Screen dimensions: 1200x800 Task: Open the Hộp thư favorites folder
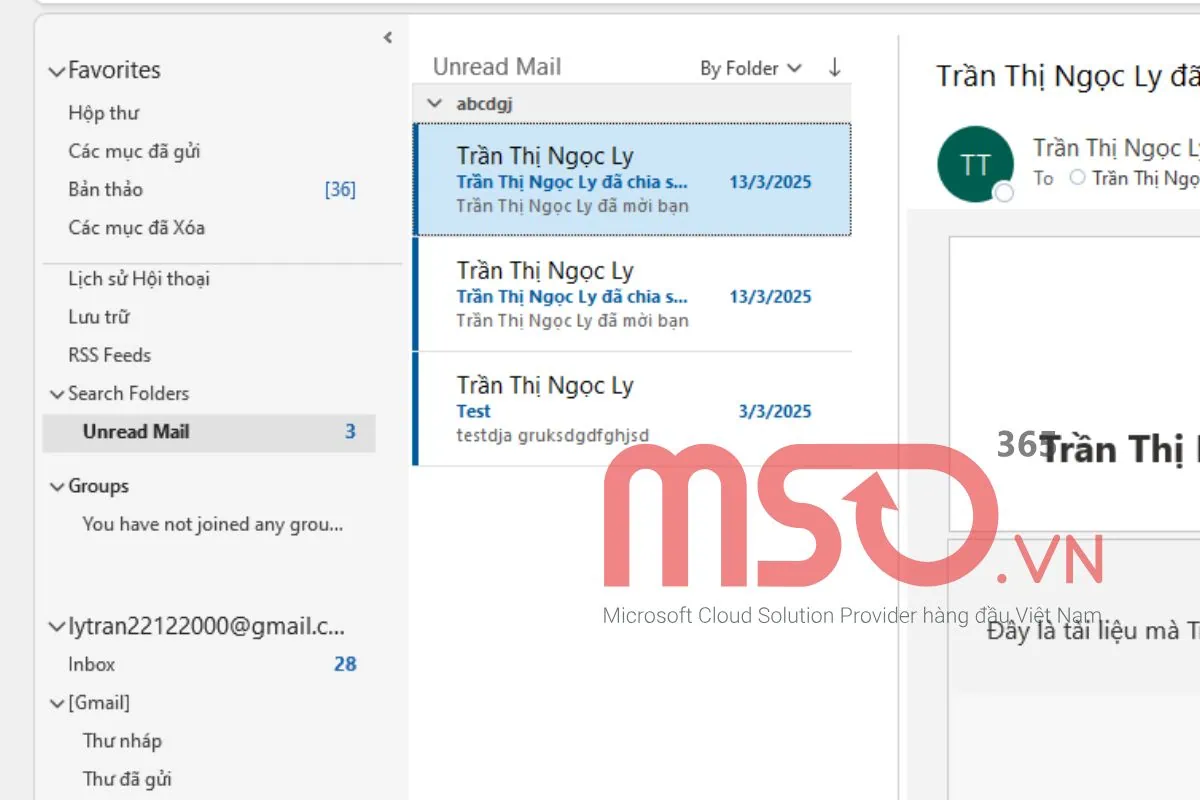click(103, 113)
